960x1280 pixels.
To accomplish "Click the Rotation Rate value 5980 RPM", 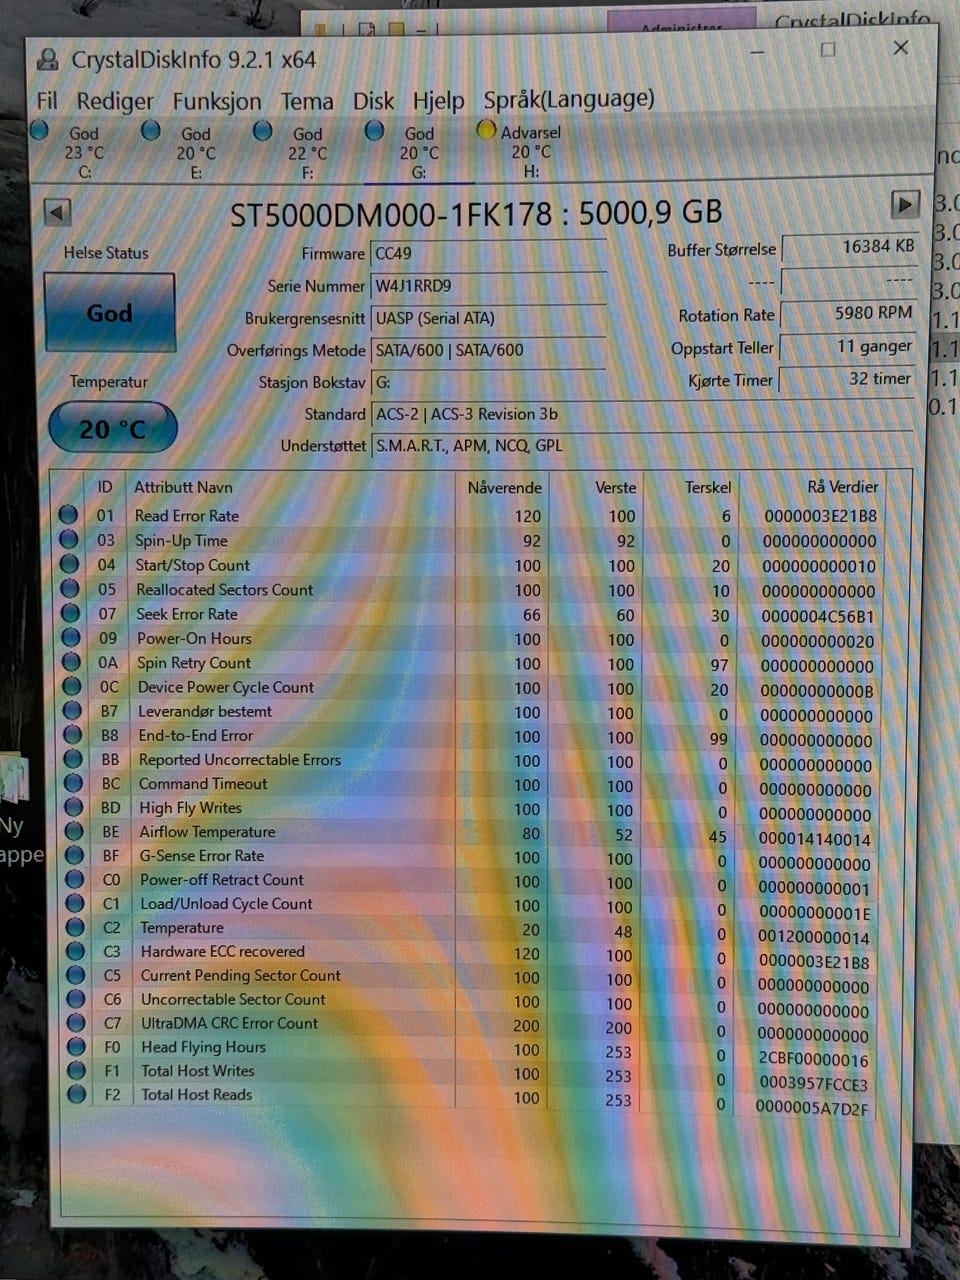I will [x=848, y=314].
